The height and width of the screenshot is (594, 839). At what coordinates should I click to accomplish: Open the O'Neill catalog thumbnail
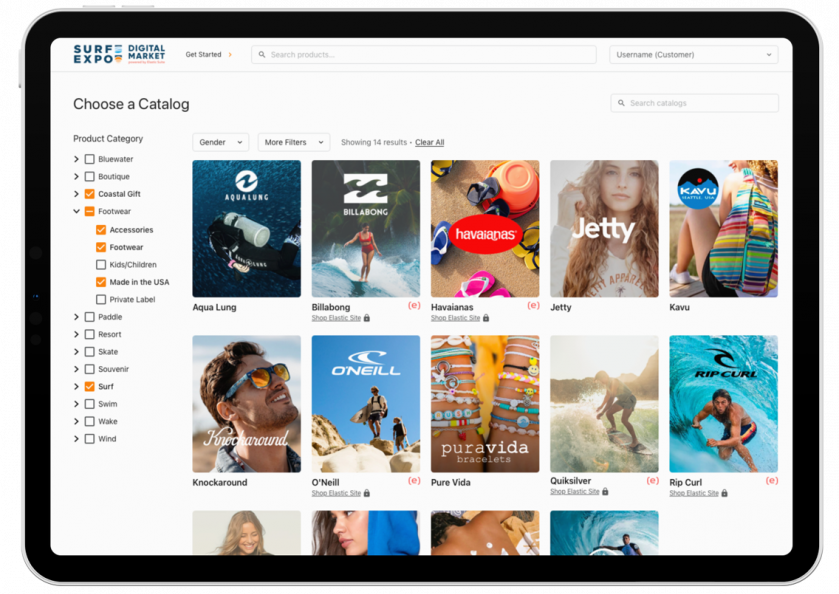point(366,403)
